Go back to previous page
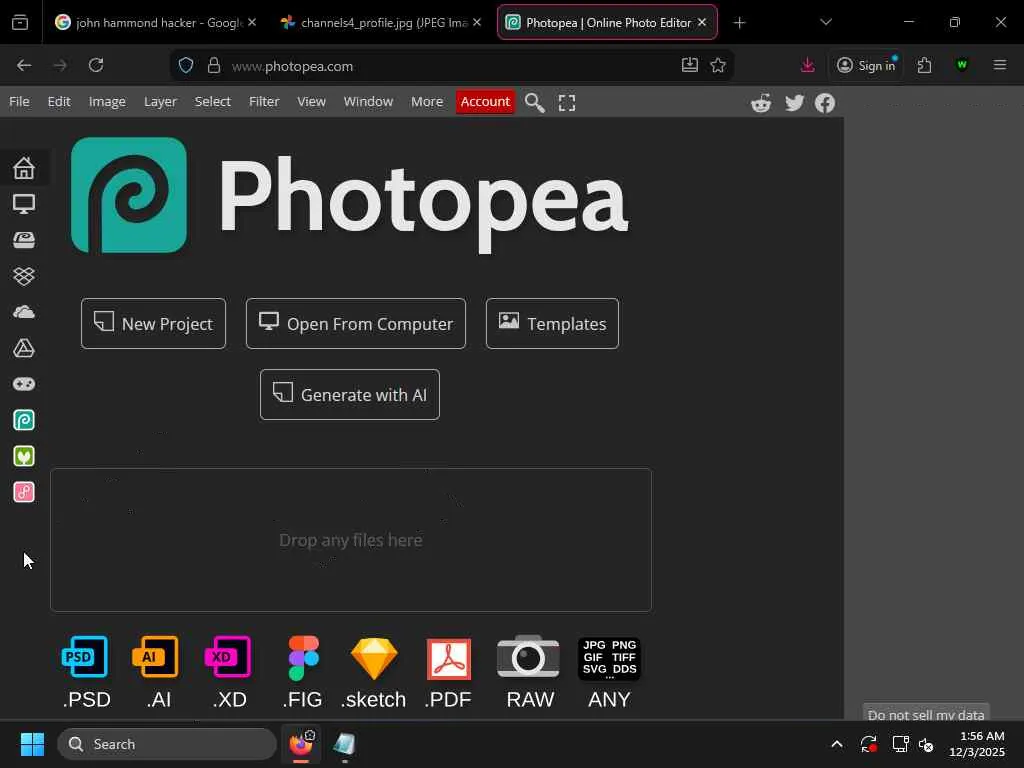 click(x=24, y=65)
